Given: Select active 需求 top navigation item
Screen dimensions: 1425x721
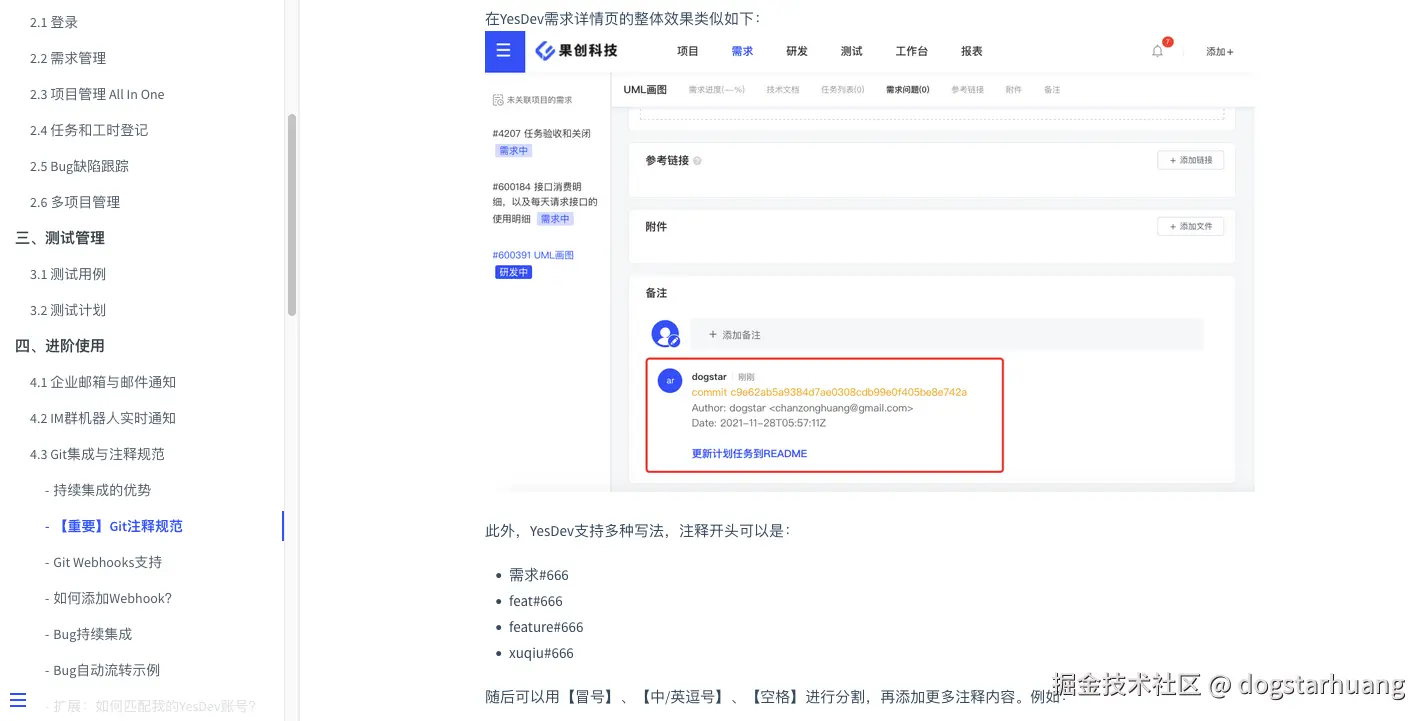Looking at the screenshot, I should tap(742, 51).
